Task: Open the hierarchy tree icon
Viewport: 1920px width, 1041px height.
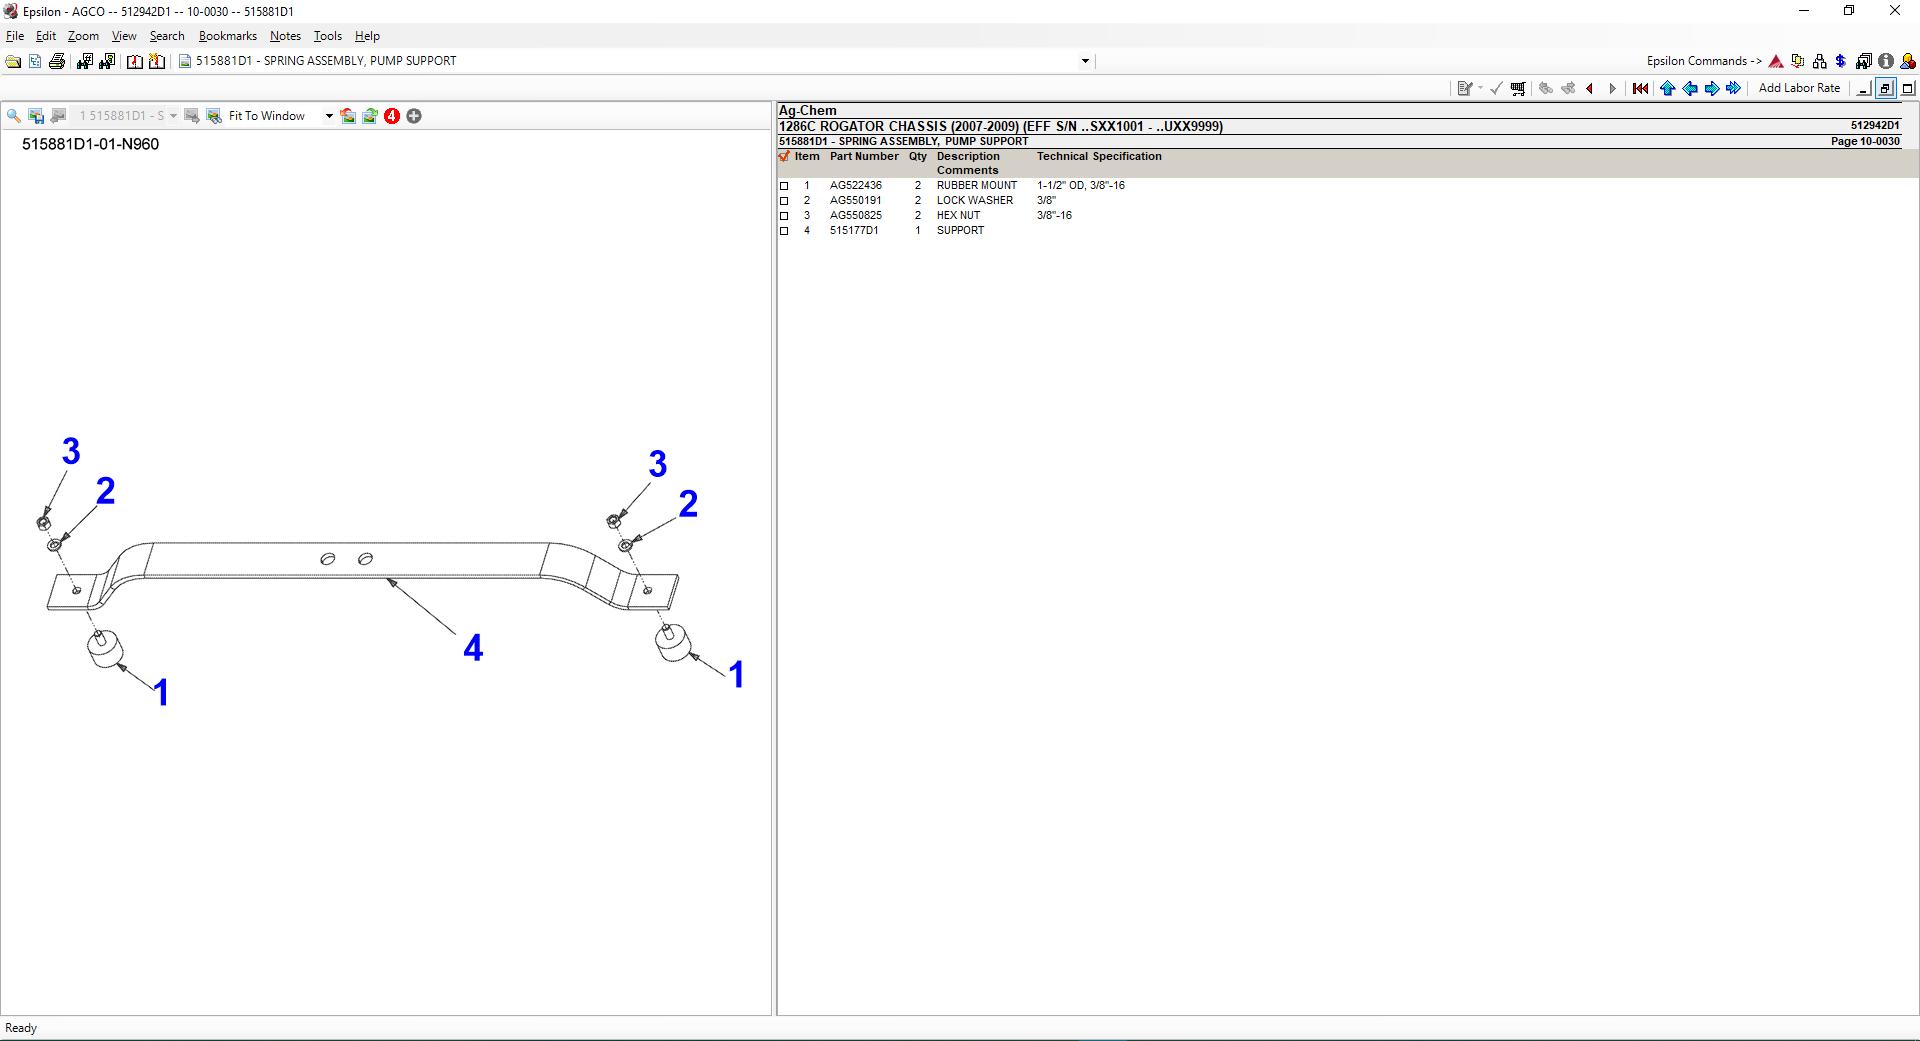Action: tap(1819, 61)
